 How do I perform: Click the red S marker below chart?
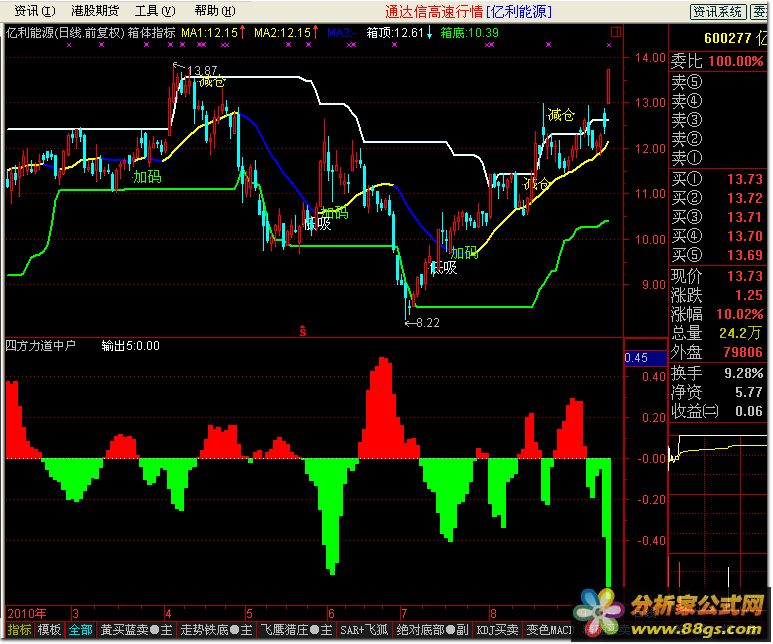coord(303,331)
